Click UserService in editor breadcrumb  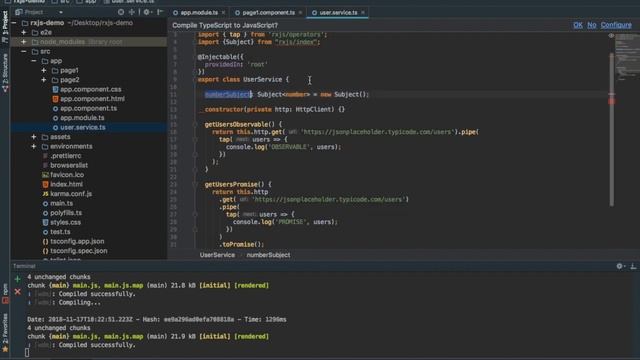pyautogui.click(x=217, y=255)
